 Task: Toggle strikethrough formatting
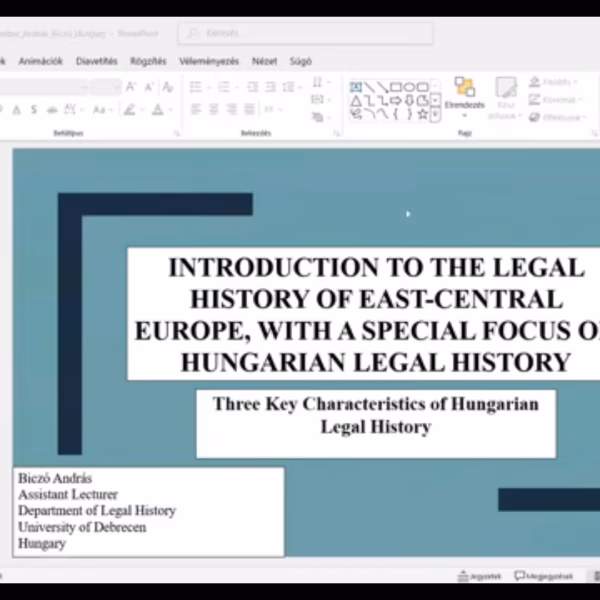52,110
